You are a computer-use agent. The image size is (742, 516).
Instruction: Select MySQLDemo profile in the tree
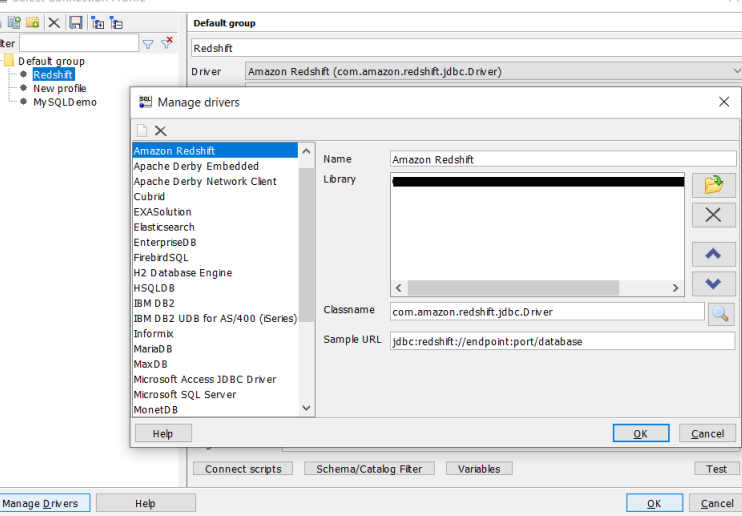[64, 102]
